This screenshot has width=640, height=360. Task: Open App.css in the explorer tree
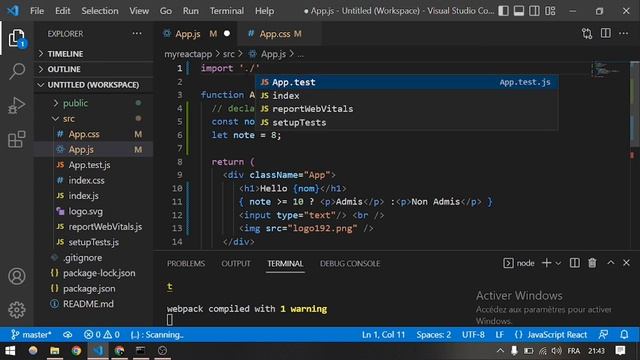point(94,134)
